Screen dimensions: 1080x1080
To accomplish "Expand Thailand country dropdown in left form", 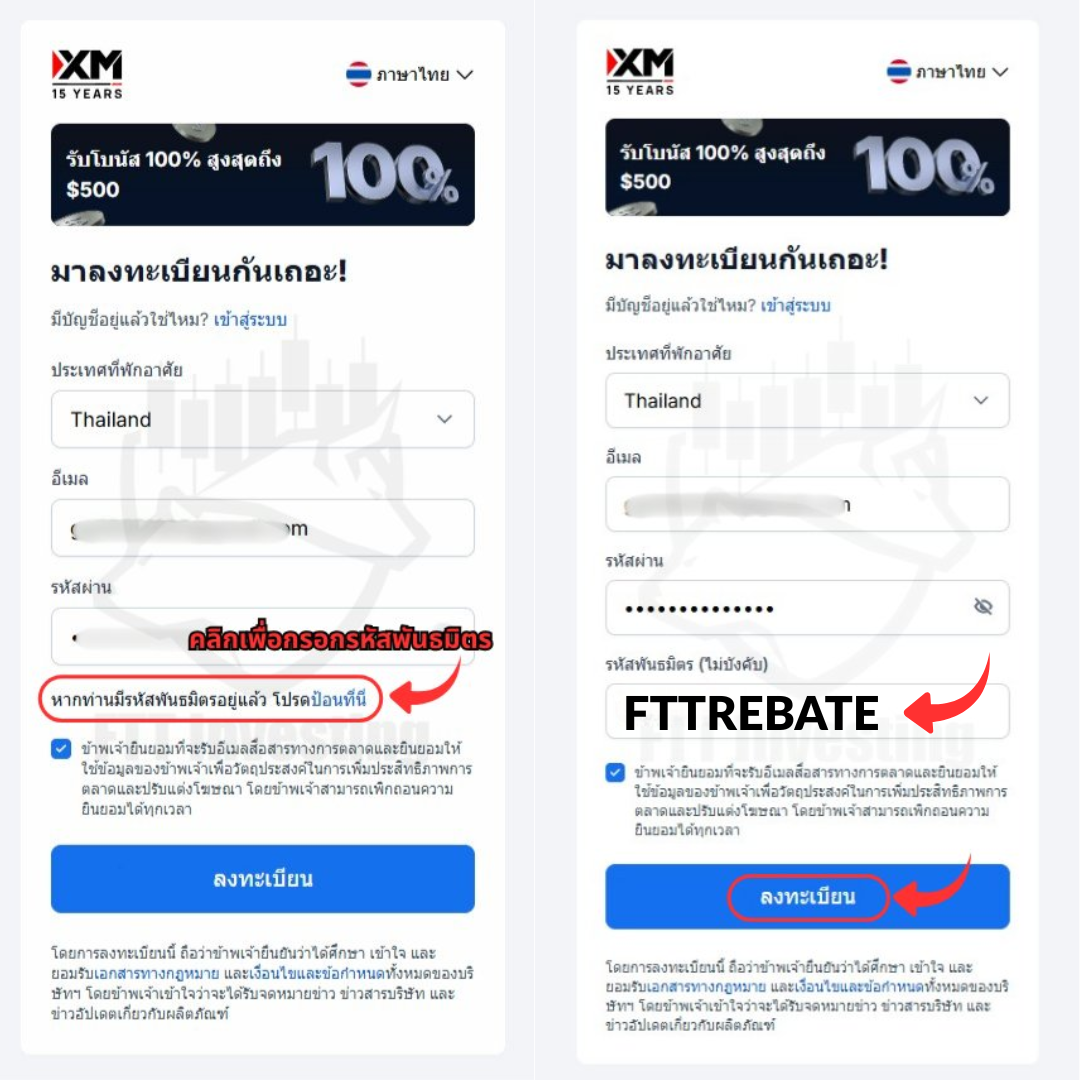I will click(x=262, y=419).
